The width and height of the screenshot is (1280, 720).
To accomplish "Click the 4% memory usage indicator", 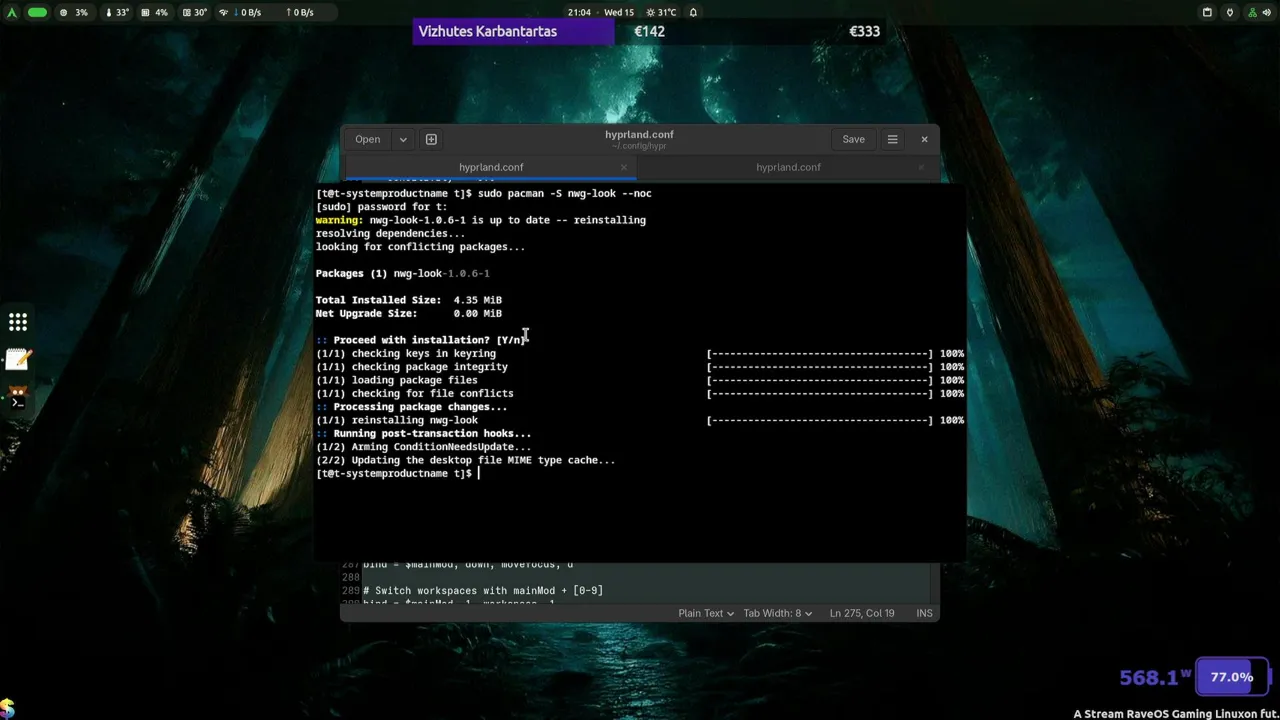I will [x=154, y=12].
